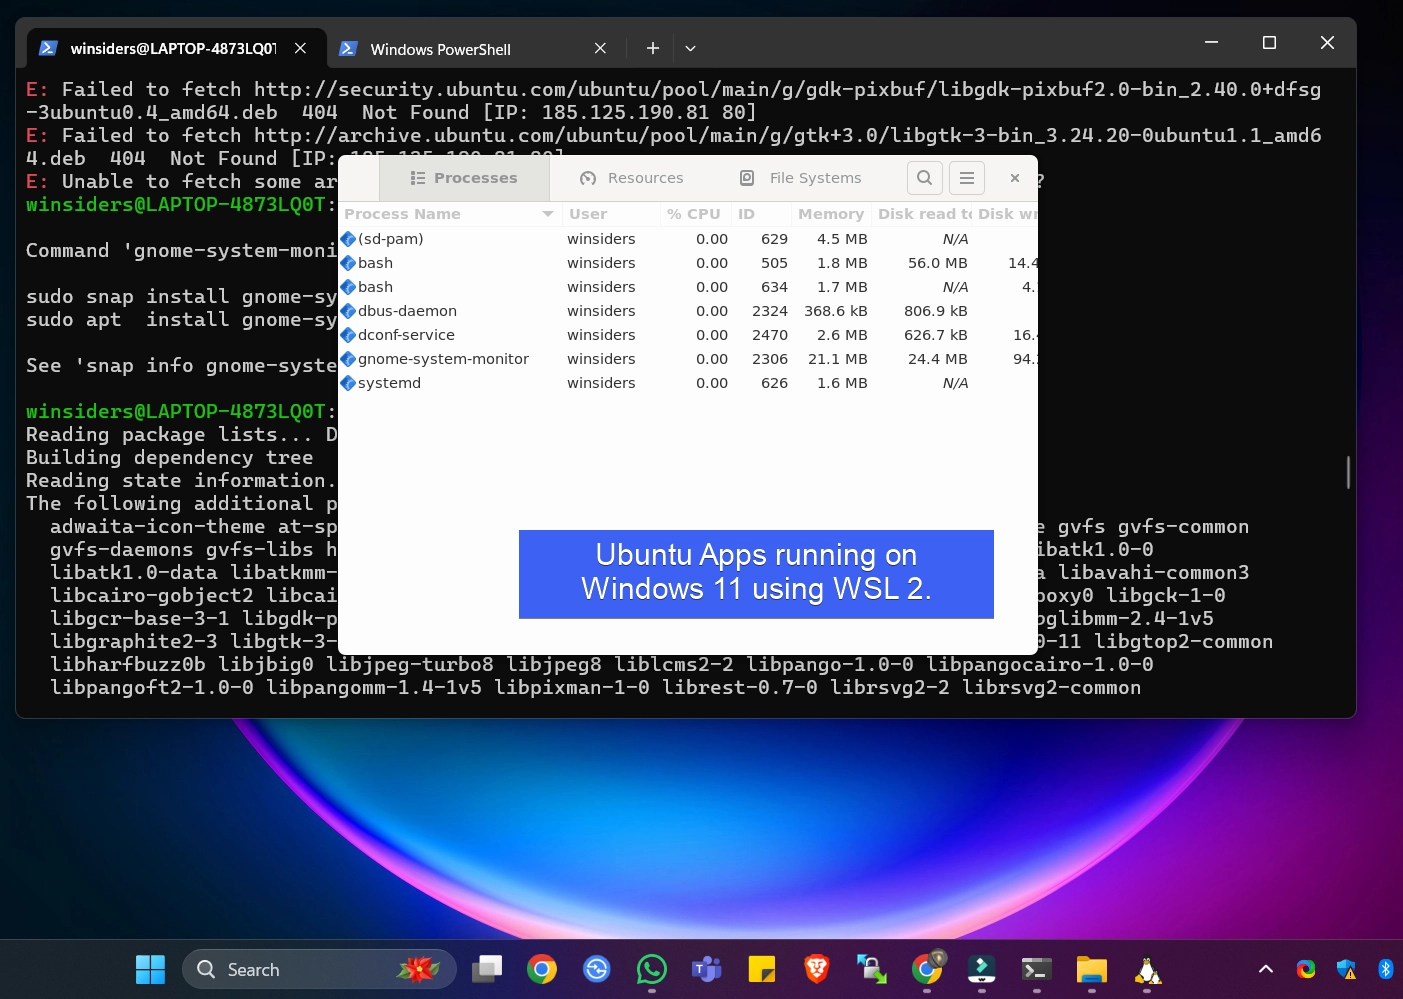Open a new terminal tab
The width and height of the screenshot is (1403, 999).
[652, 48]
